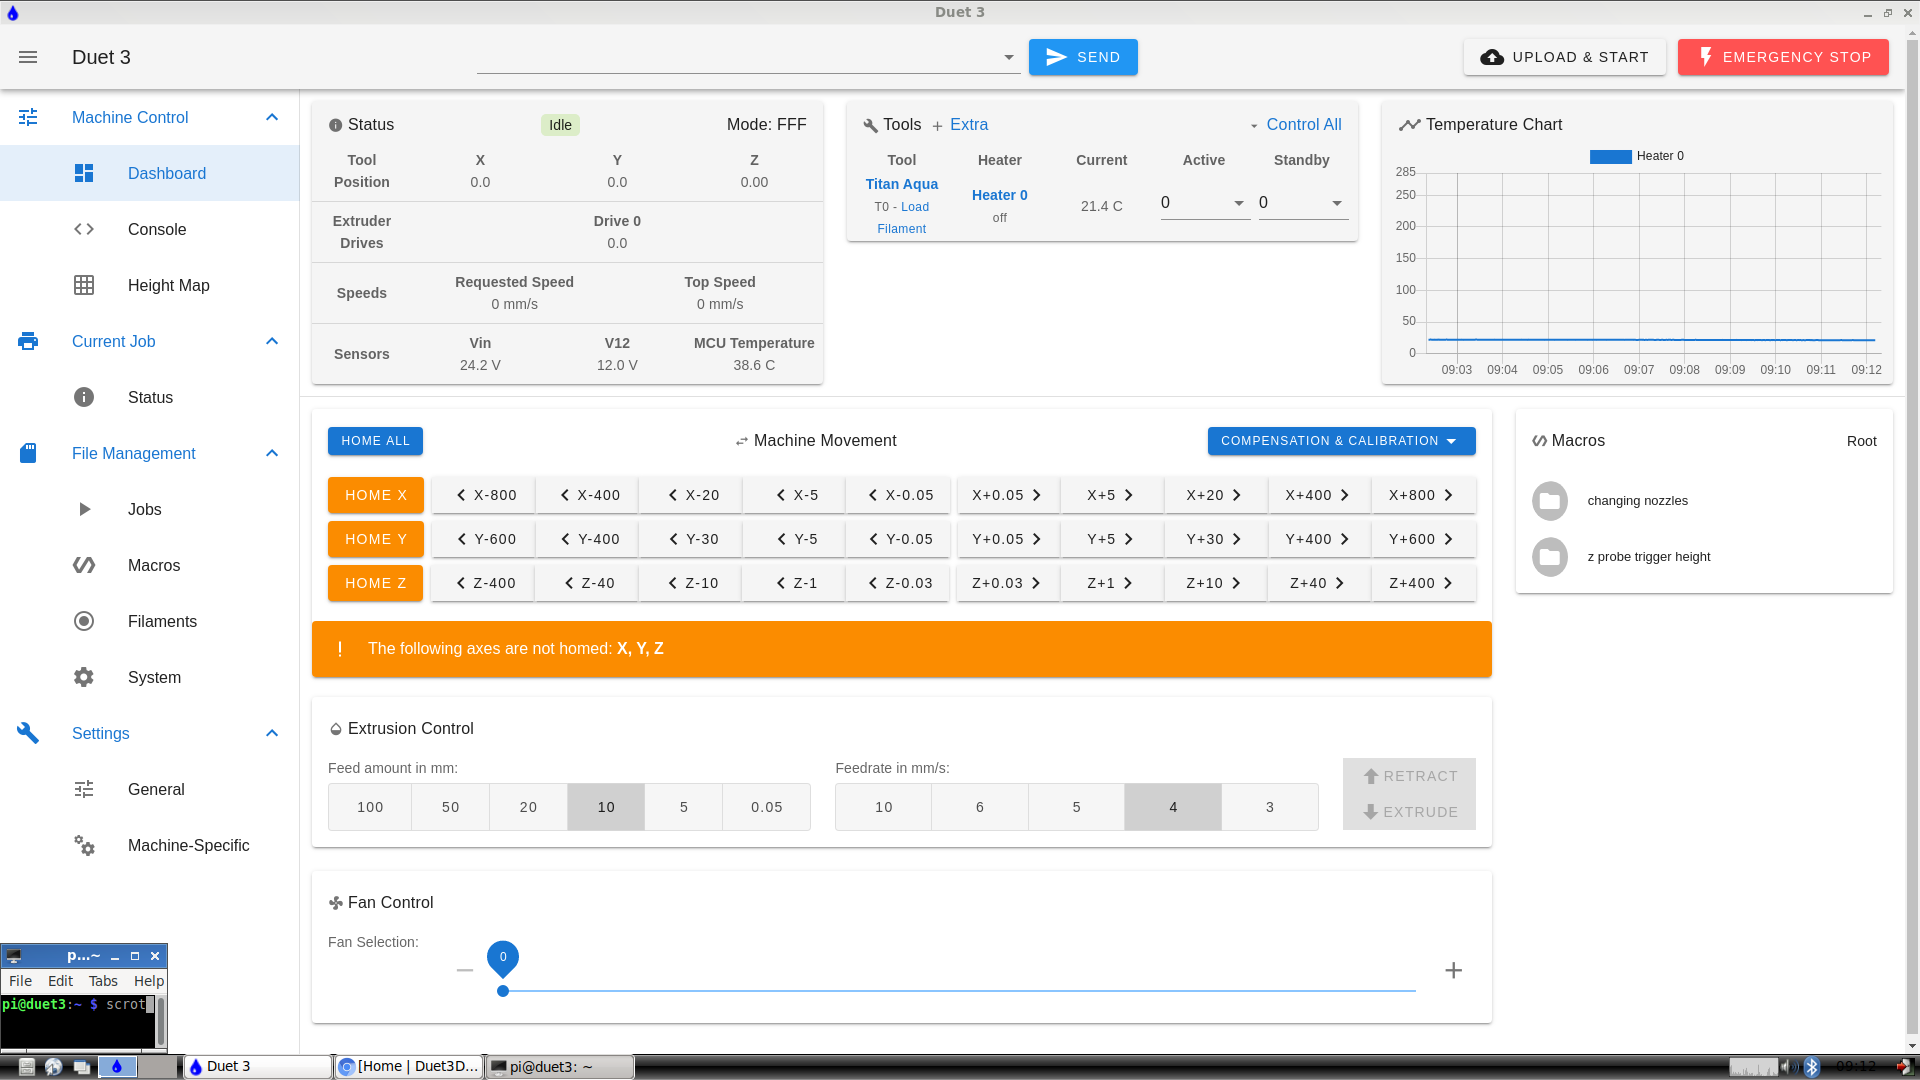Viewport: 1920px width, 1080px height.
Task: Click the fan speed plus icon
Action: (1454, 970)
